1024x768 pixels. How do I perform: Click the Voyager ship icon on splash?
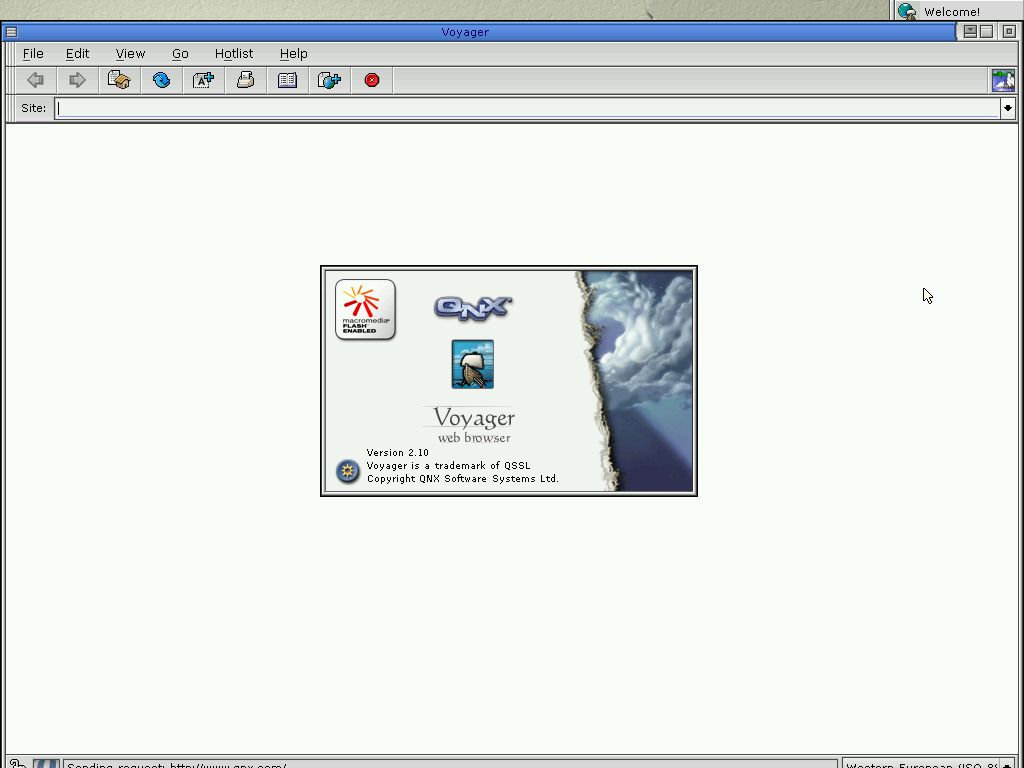[473, 364]
